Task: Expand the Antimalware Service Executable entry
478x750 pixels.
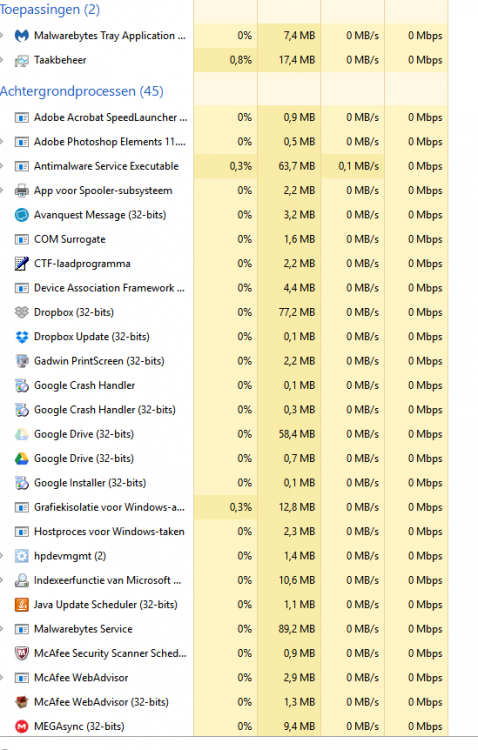Action: 2,166
